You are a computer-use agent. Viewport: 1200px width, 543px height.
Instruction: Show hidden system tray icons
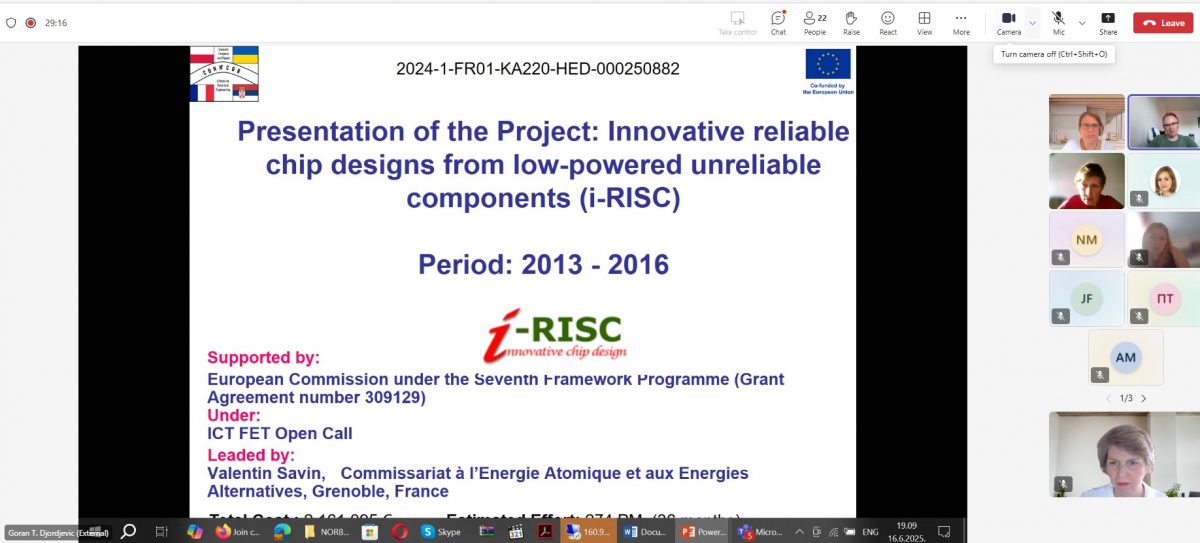[801, 532]
